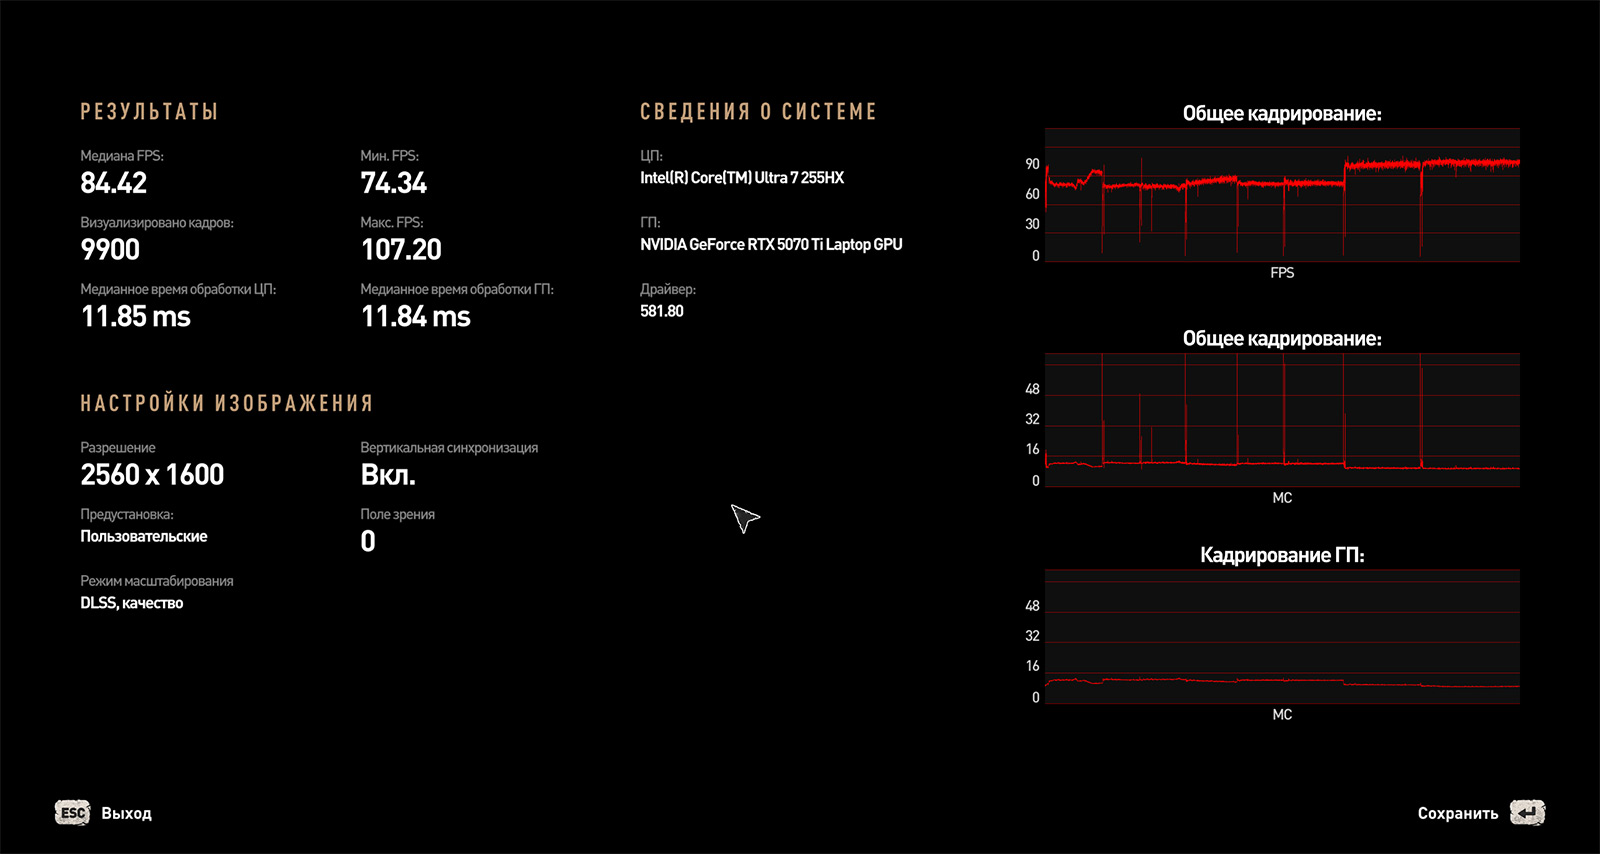Viewport: 1600px width, 854px height.
Task: Click the field of view value 0
Action: point(368,542)
